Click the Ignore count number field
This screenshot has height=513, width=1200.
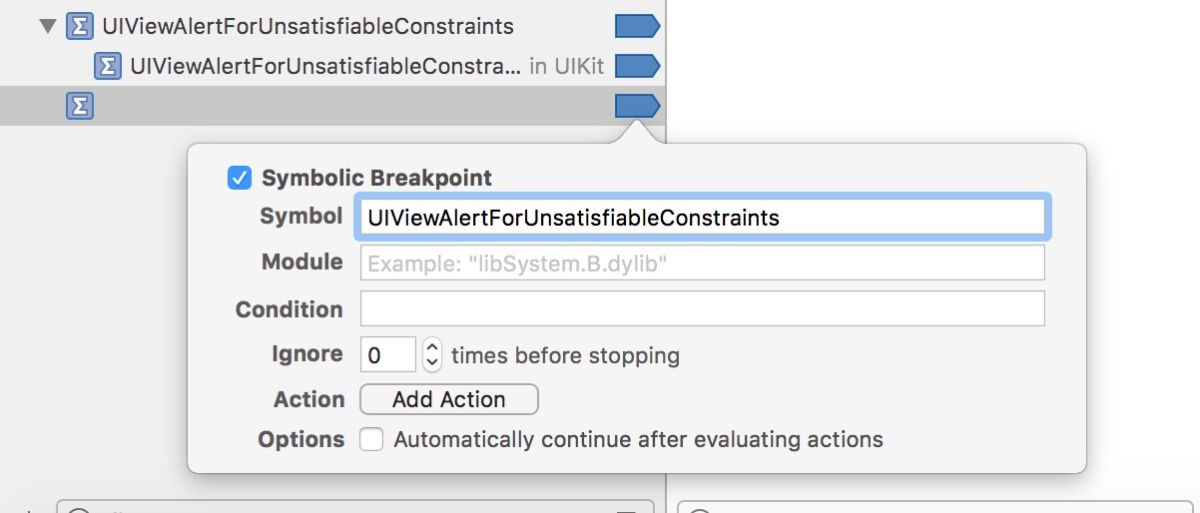coord(387,355)
